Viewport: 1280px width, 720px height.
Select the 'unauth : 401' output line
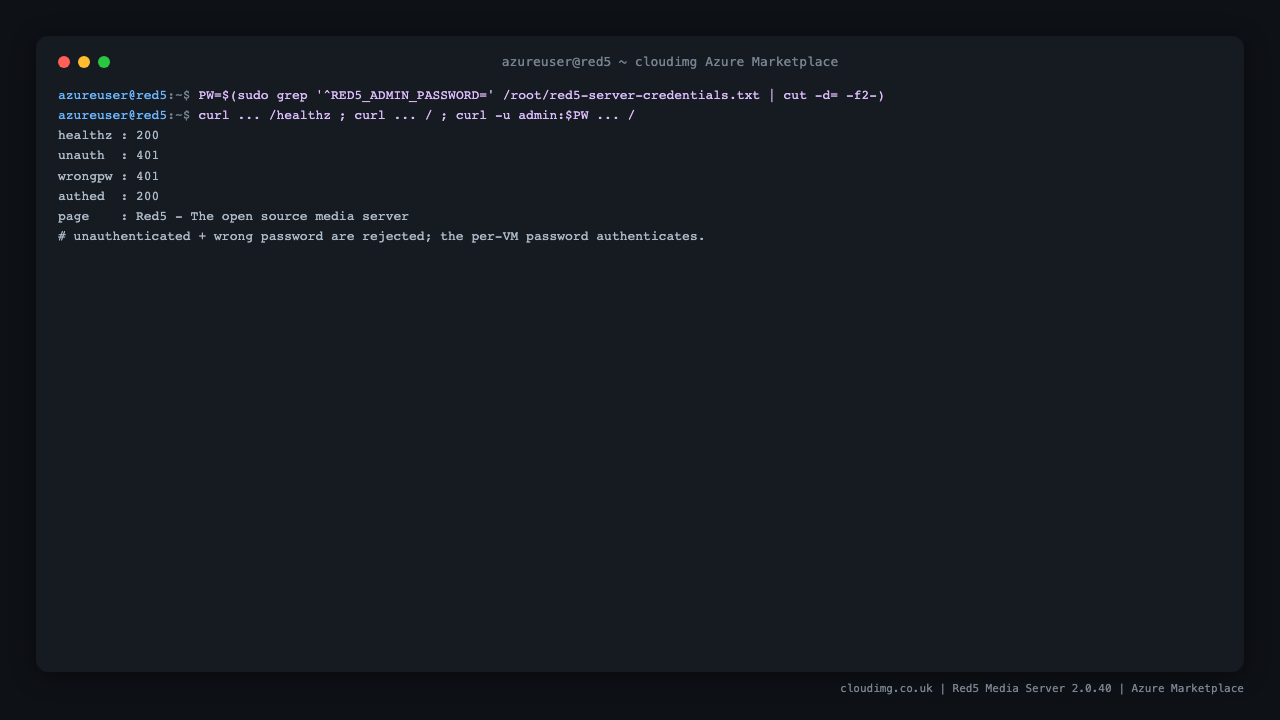point(108,155)
